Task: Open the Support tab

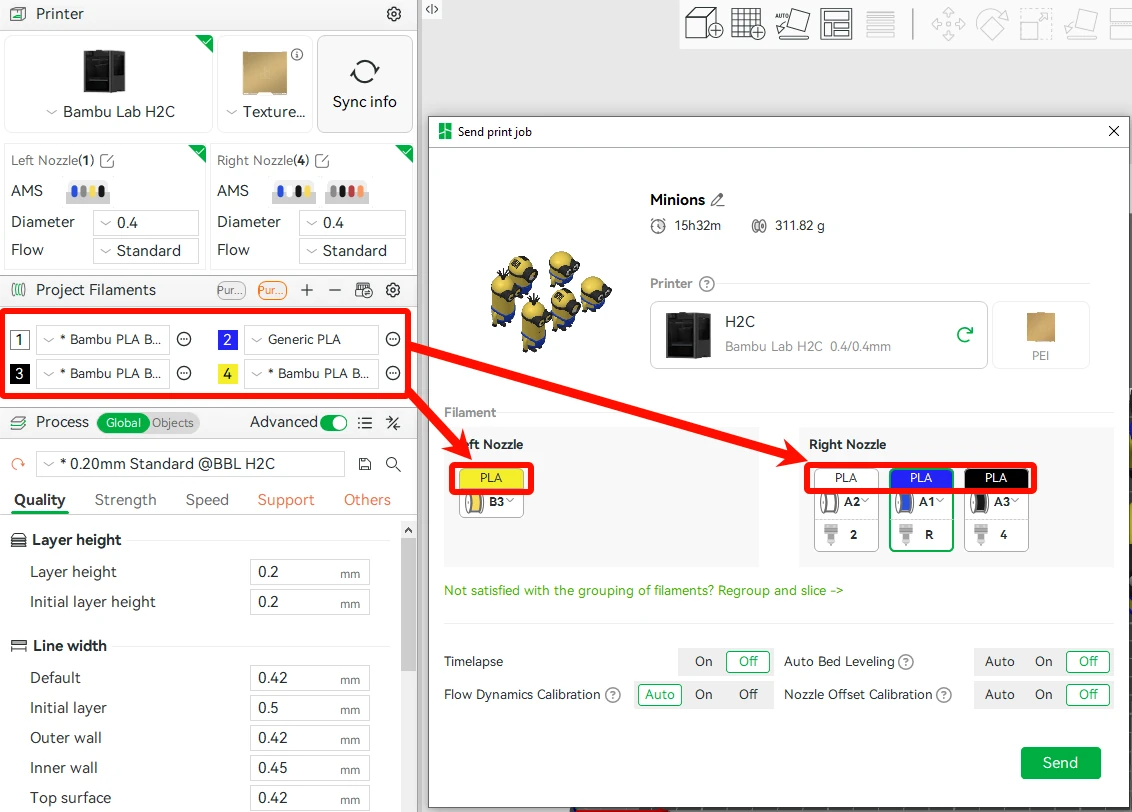Action: tap(286, 500)
